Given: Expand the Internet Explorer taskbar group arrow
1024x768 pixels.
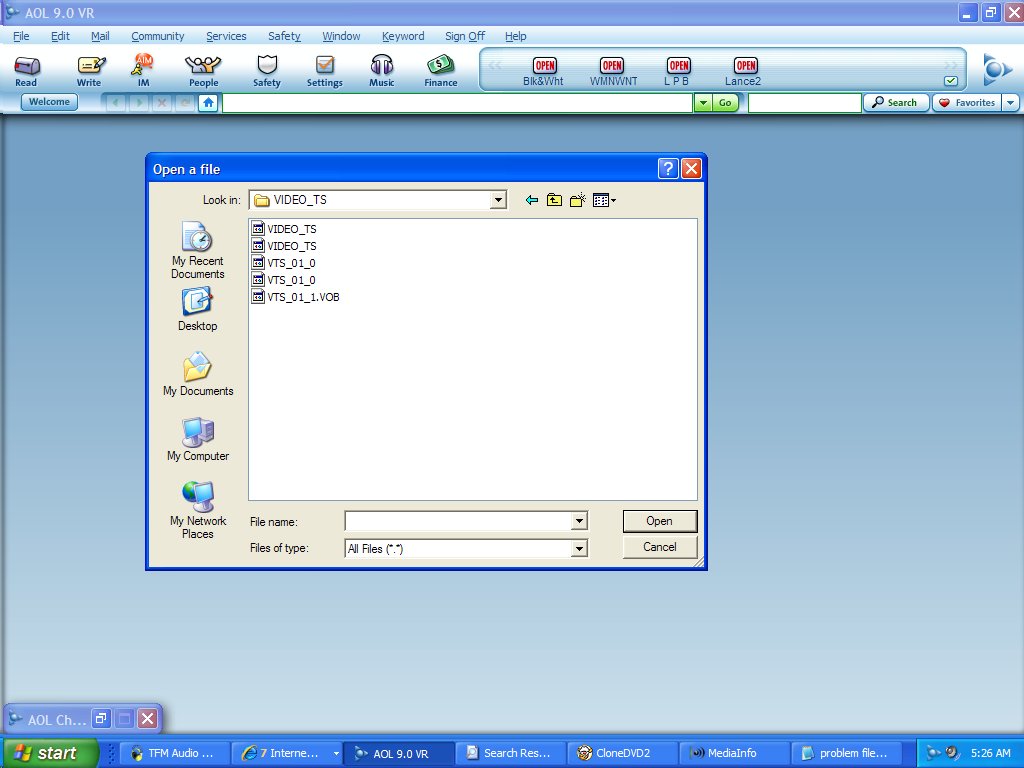Looking at the screenshot, I should click(x=336, y=753).
